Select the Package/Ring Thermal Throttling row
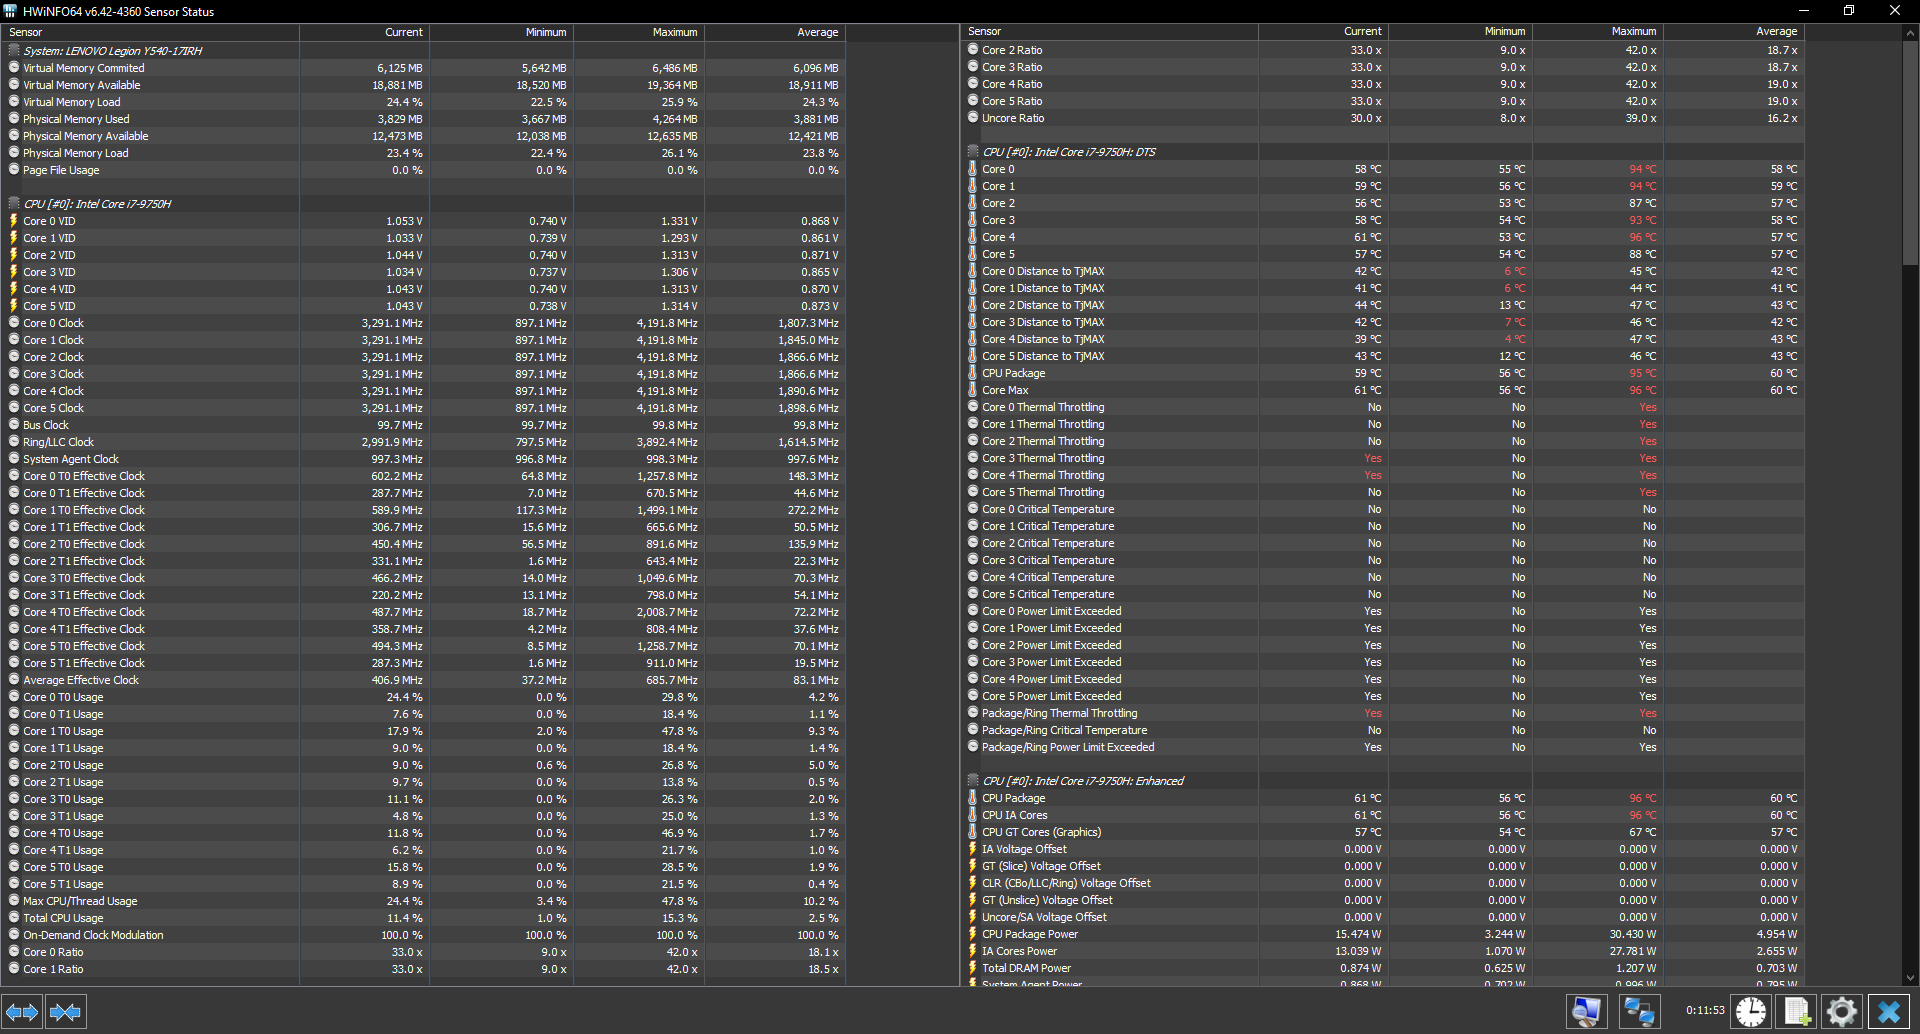The image size is (1920, 1034). pyautogui.click(x=1383, y=713)
